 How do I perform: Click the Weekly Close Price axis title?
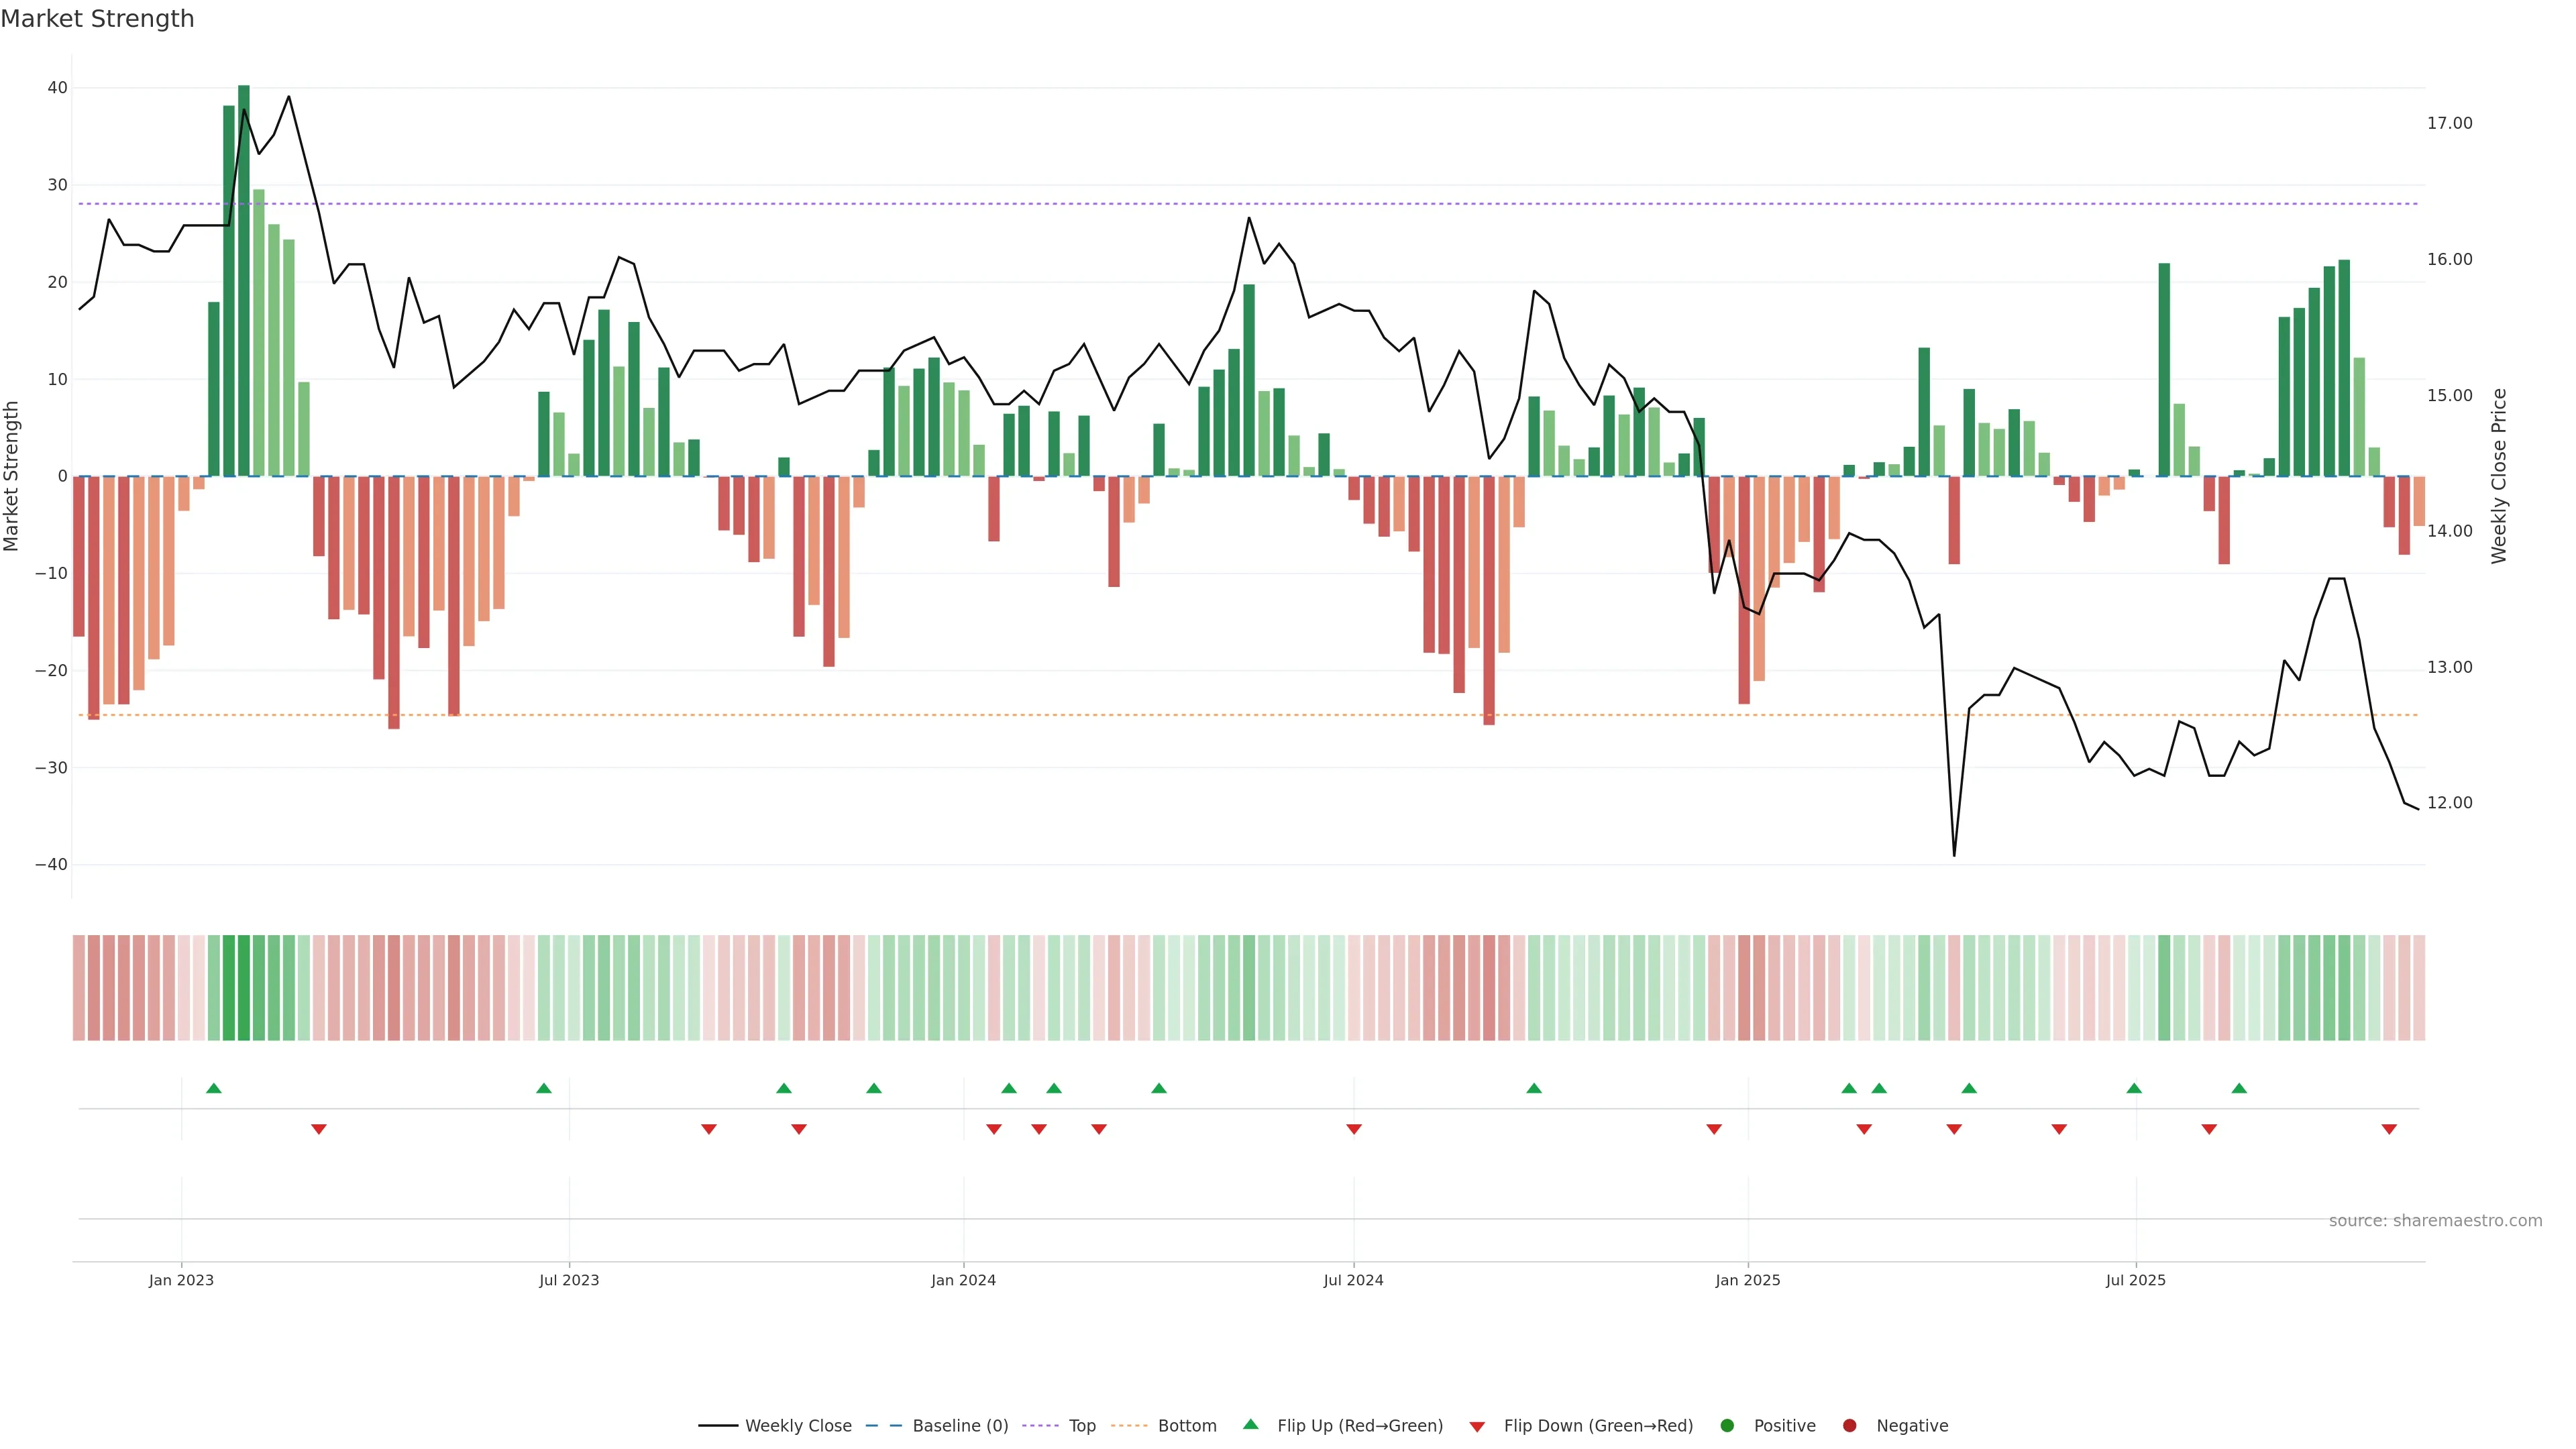tap(2499, 476)
